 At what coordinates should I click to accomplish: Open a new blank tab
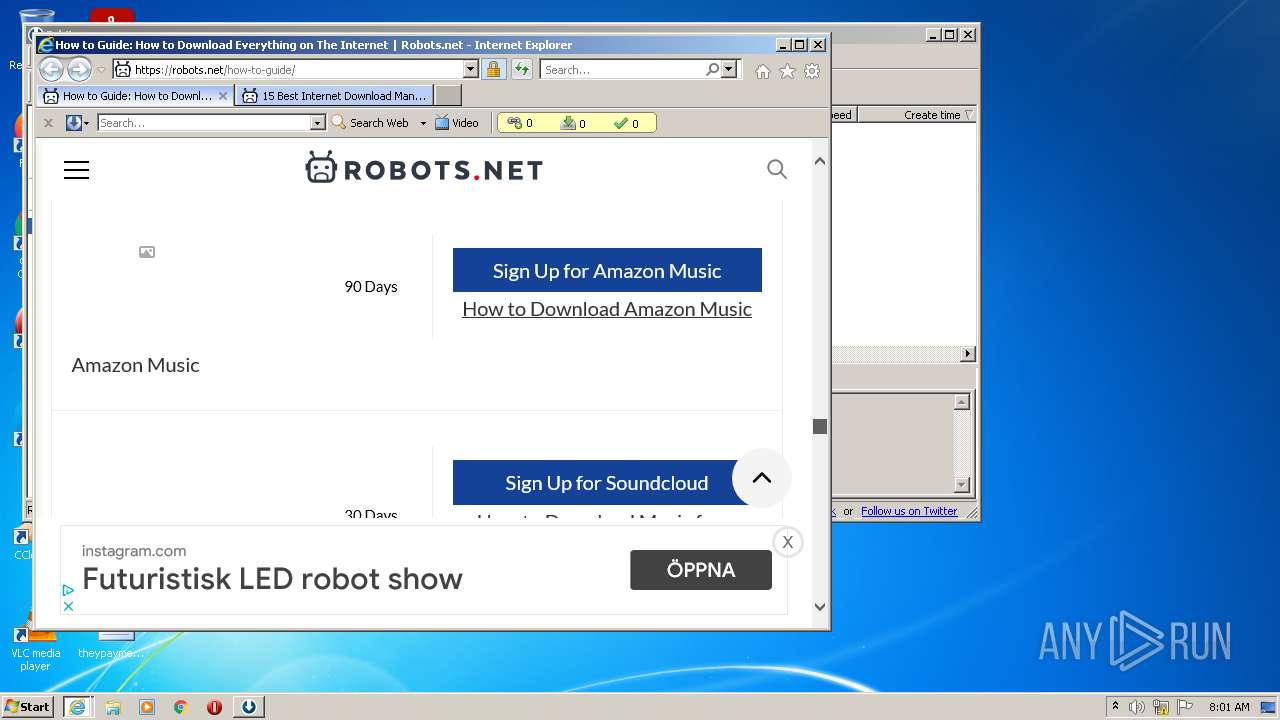[448, 96]
